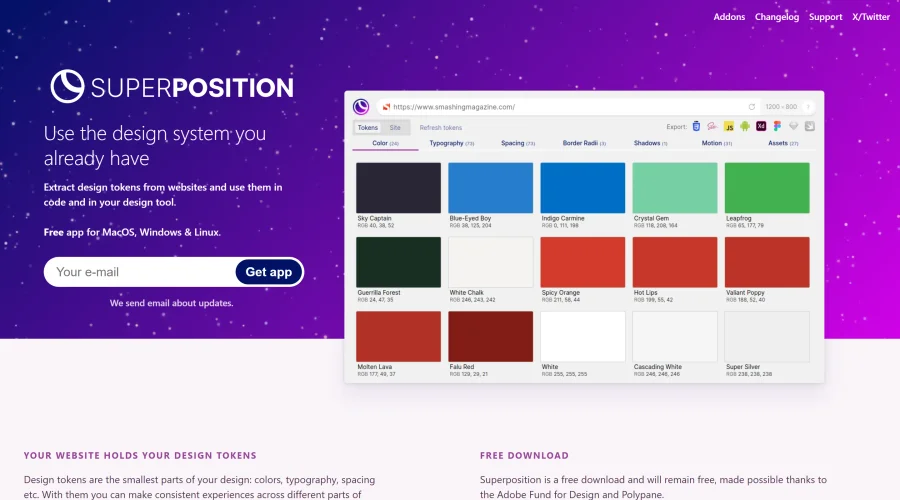
Task: Click the help question mark icon
Action: [x=808, y=107]
